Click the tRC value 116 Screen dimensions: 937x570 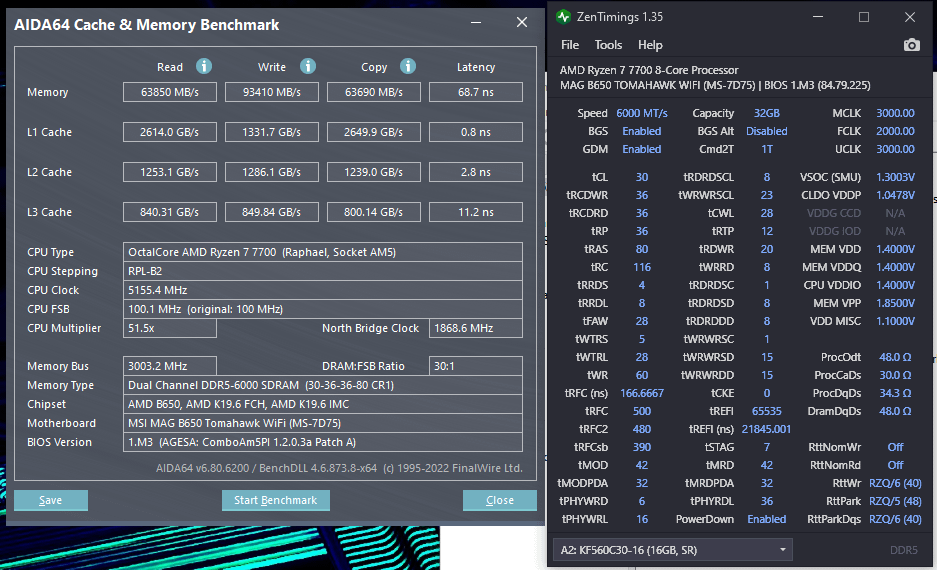(642, 267)
